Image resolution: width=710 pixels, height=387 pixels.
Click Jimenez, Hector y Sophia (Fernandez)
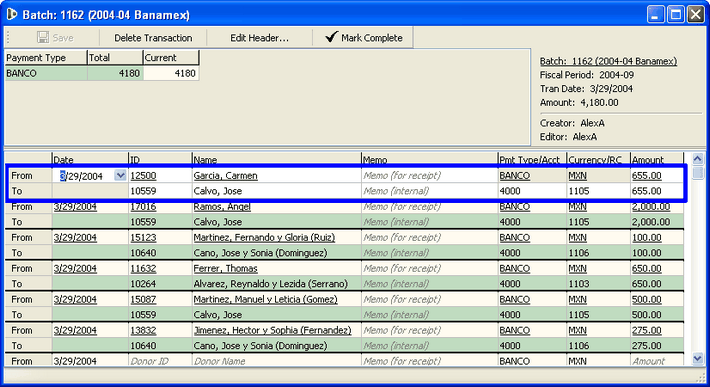(x=272, y=330)
